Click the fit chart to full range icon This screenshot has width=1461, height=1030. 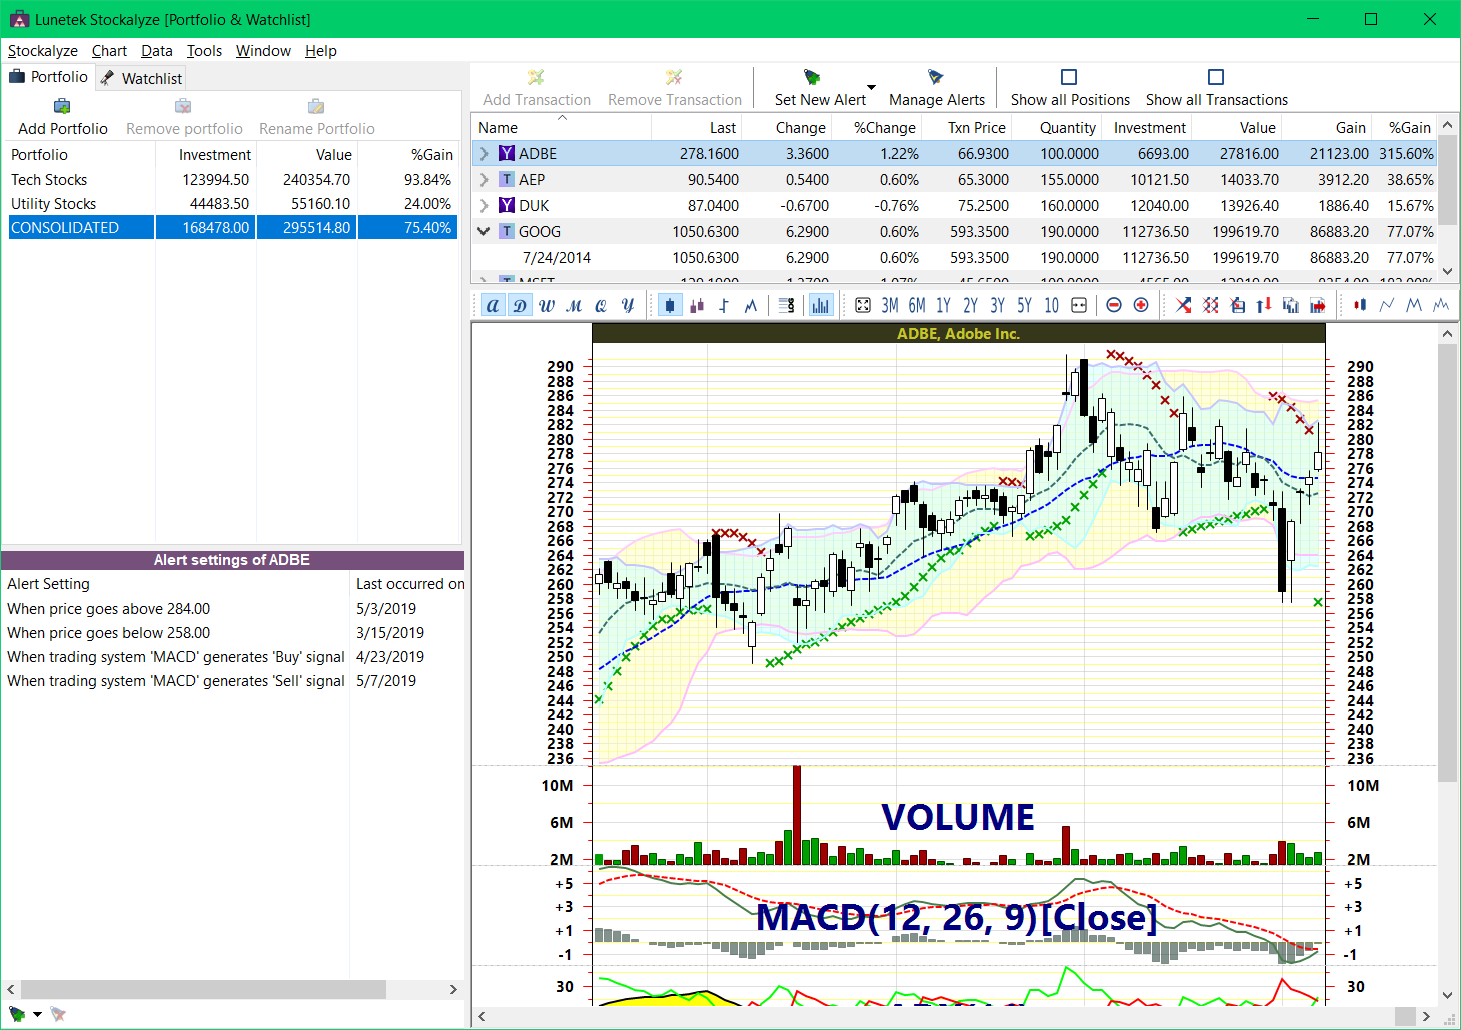tap(863, 305)
